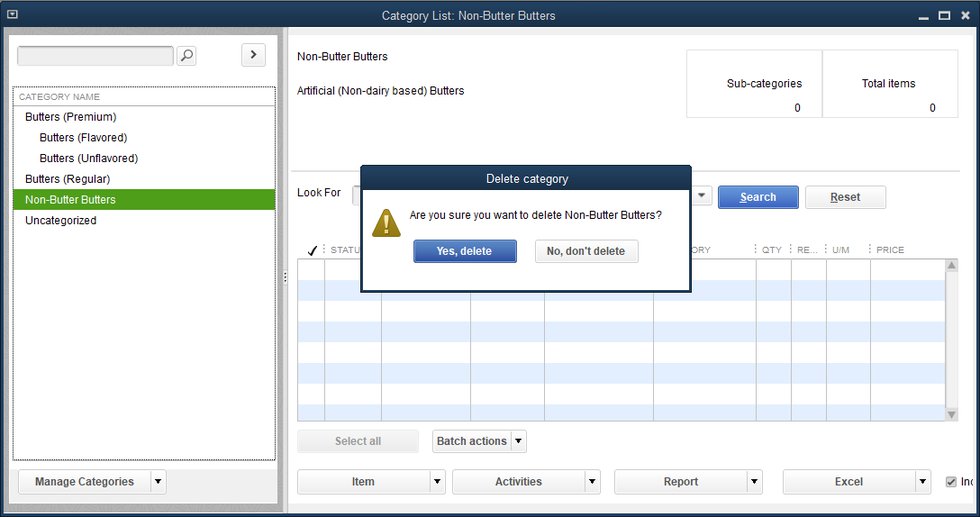The width and height of the screenshot is (980, 517).
Task: Click the panel splitter handle dots
Action: (285, 276)
